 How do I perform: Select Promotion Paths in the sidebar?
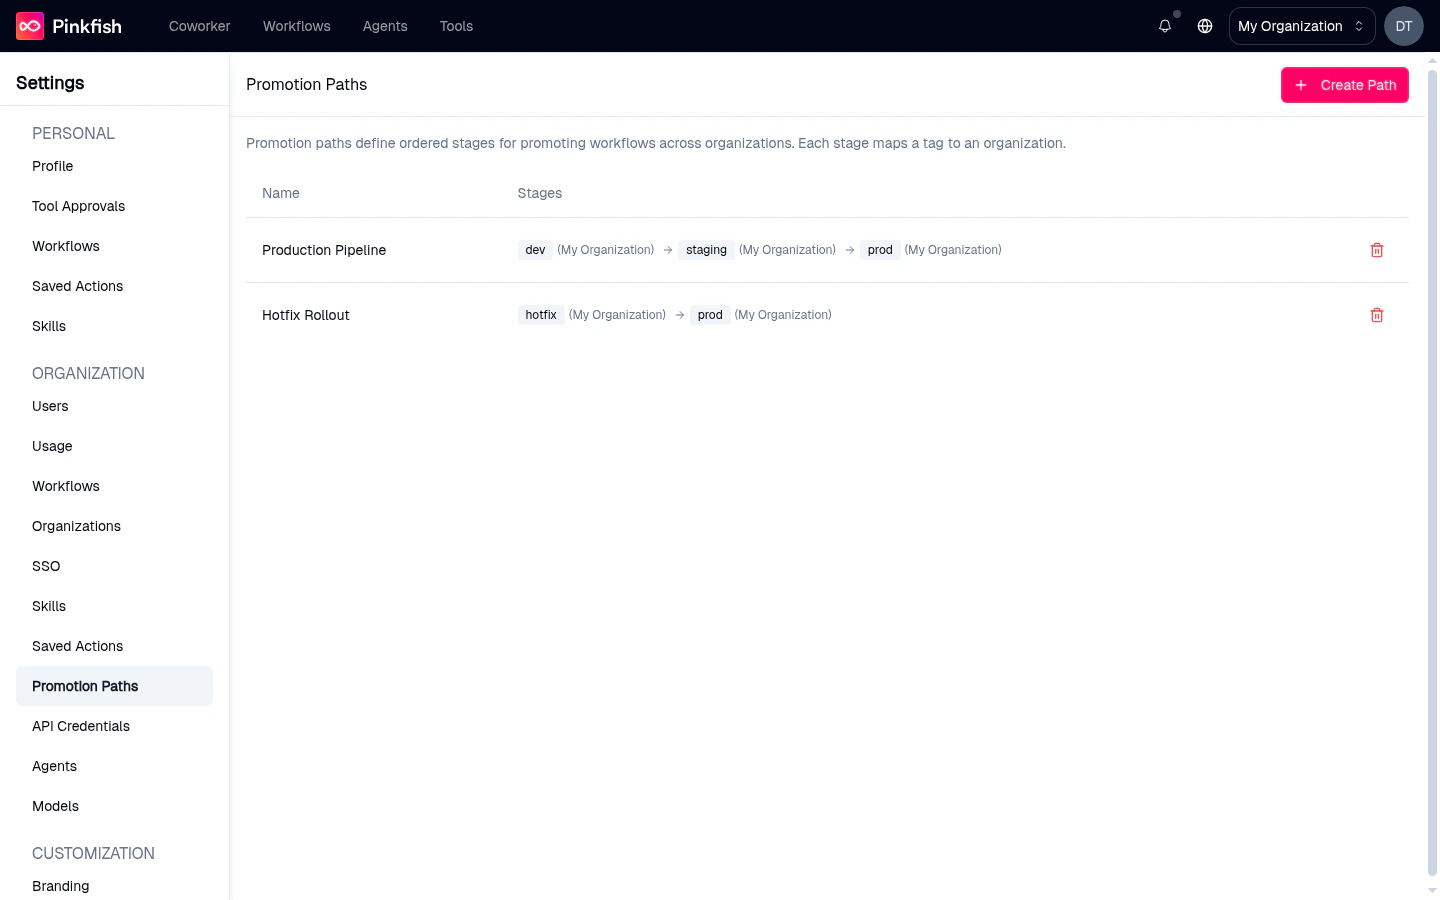click(85, 686)
